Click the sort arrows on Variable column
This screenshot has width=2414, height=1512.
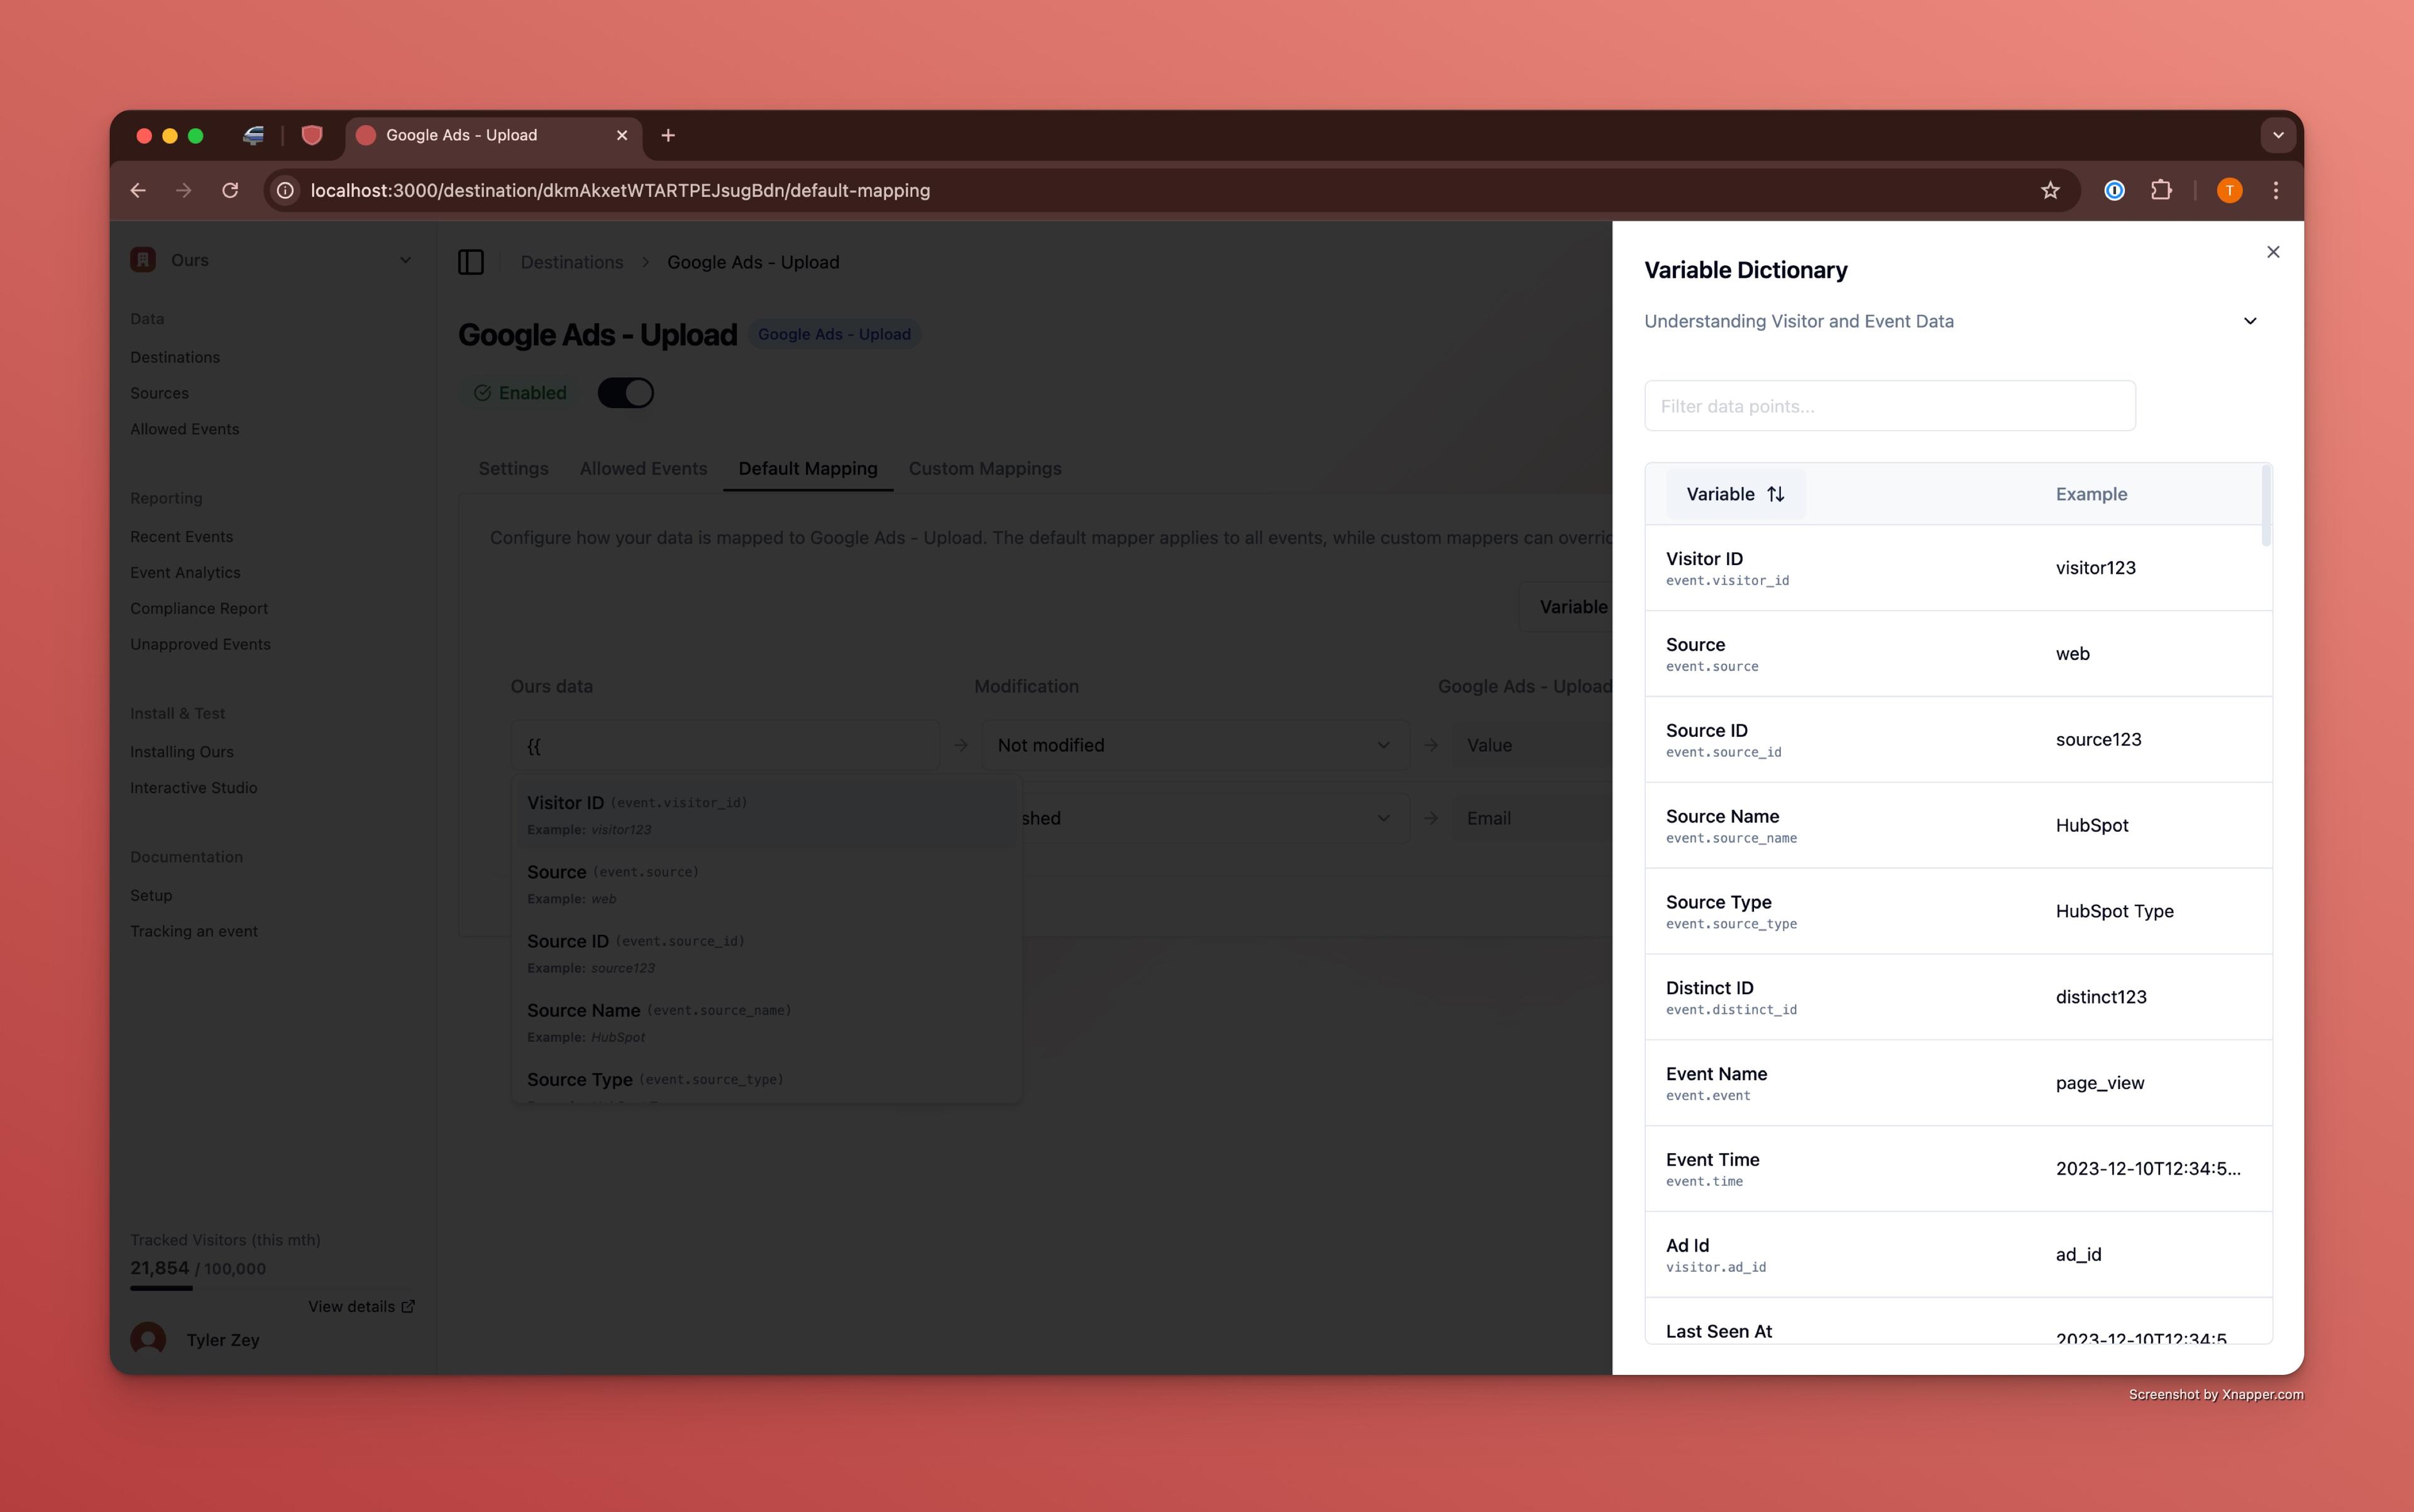click(x=1775, y=494)
